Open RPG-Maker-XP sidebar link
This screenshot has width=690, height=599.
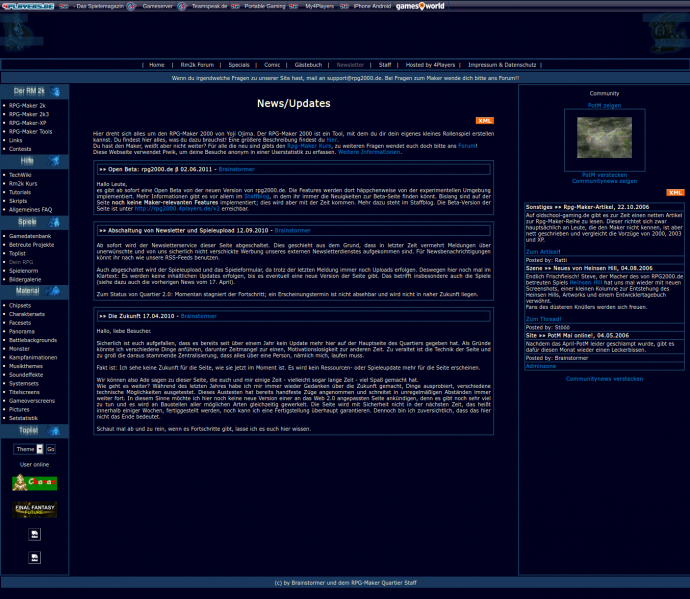(28, 123)
